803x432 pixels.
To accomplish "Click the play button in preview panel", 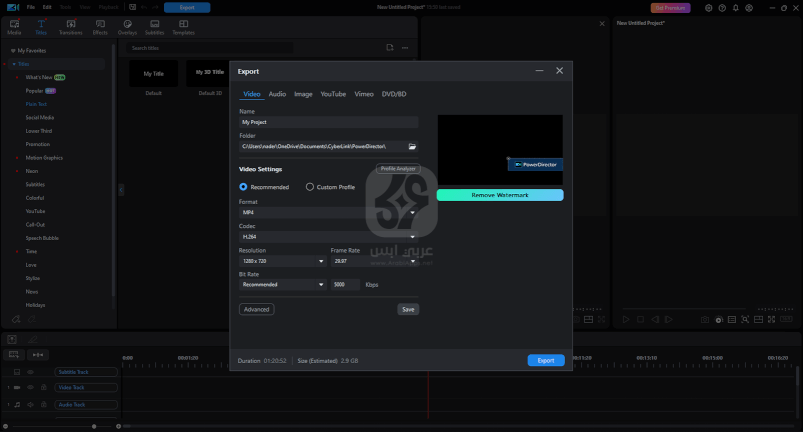I will 626,319.
